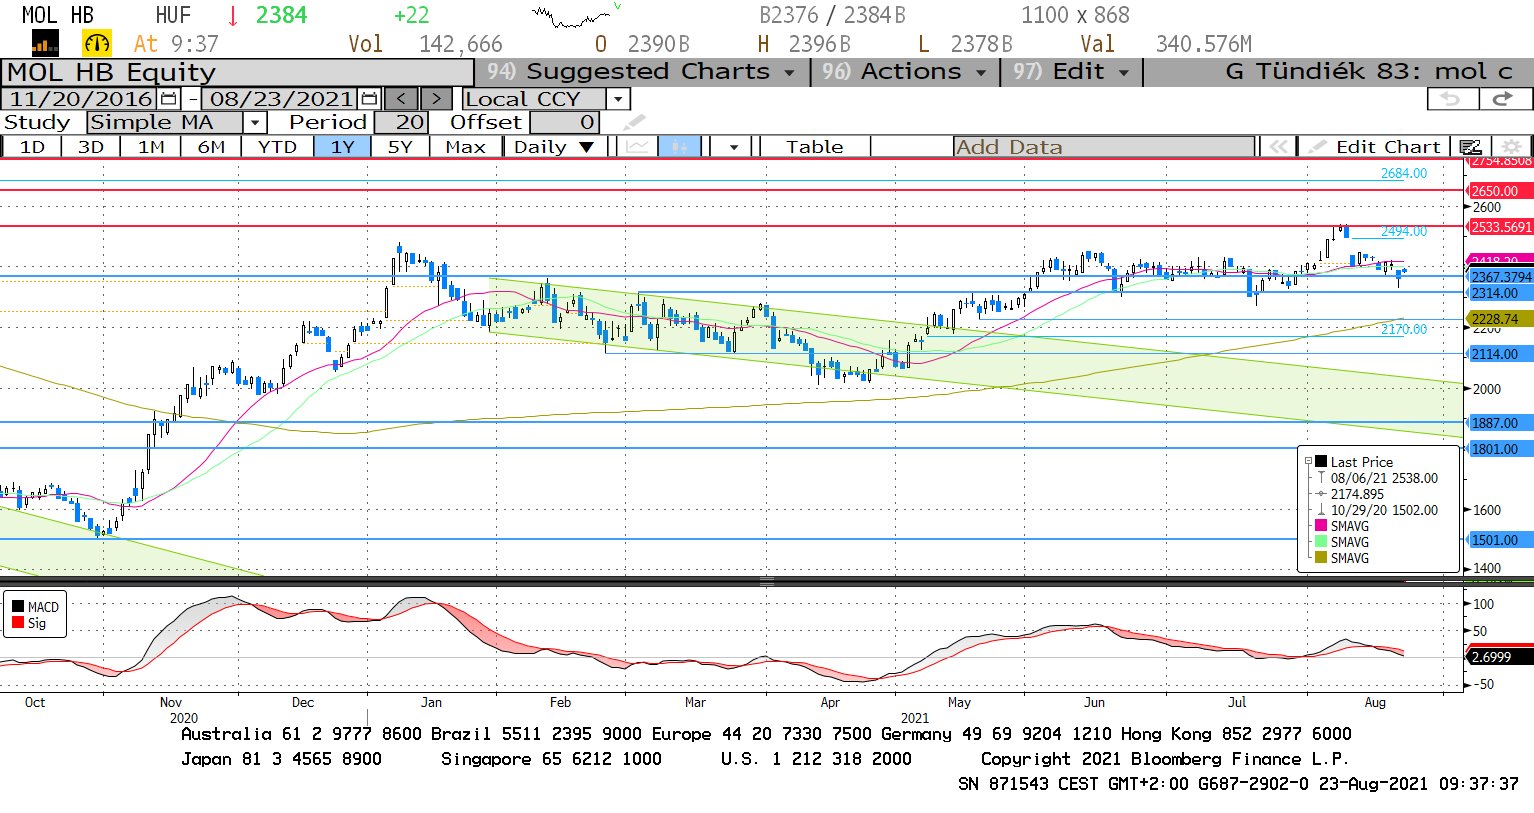
Task: Click the average 2174.895 marker in legend
Action: coord(1321,494)
